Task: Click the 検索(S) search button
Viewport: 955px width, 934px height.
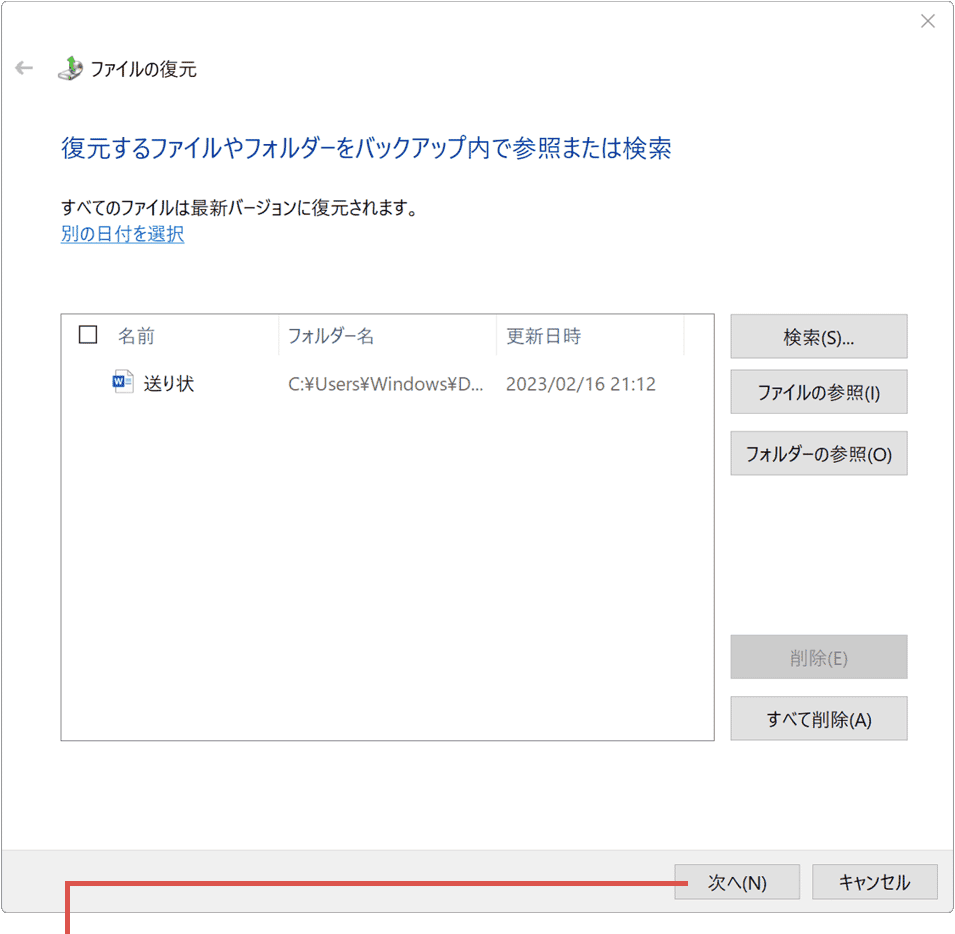Action: (818, 336)
